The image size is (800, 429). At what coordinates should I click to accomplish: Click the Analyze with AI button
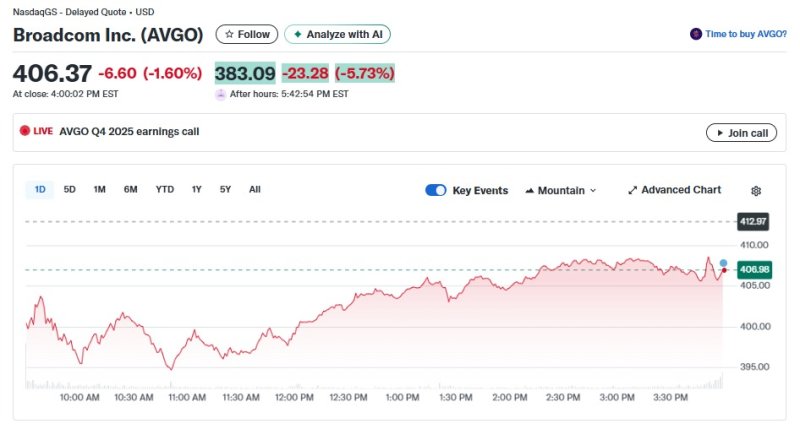[x=337, y=34]
